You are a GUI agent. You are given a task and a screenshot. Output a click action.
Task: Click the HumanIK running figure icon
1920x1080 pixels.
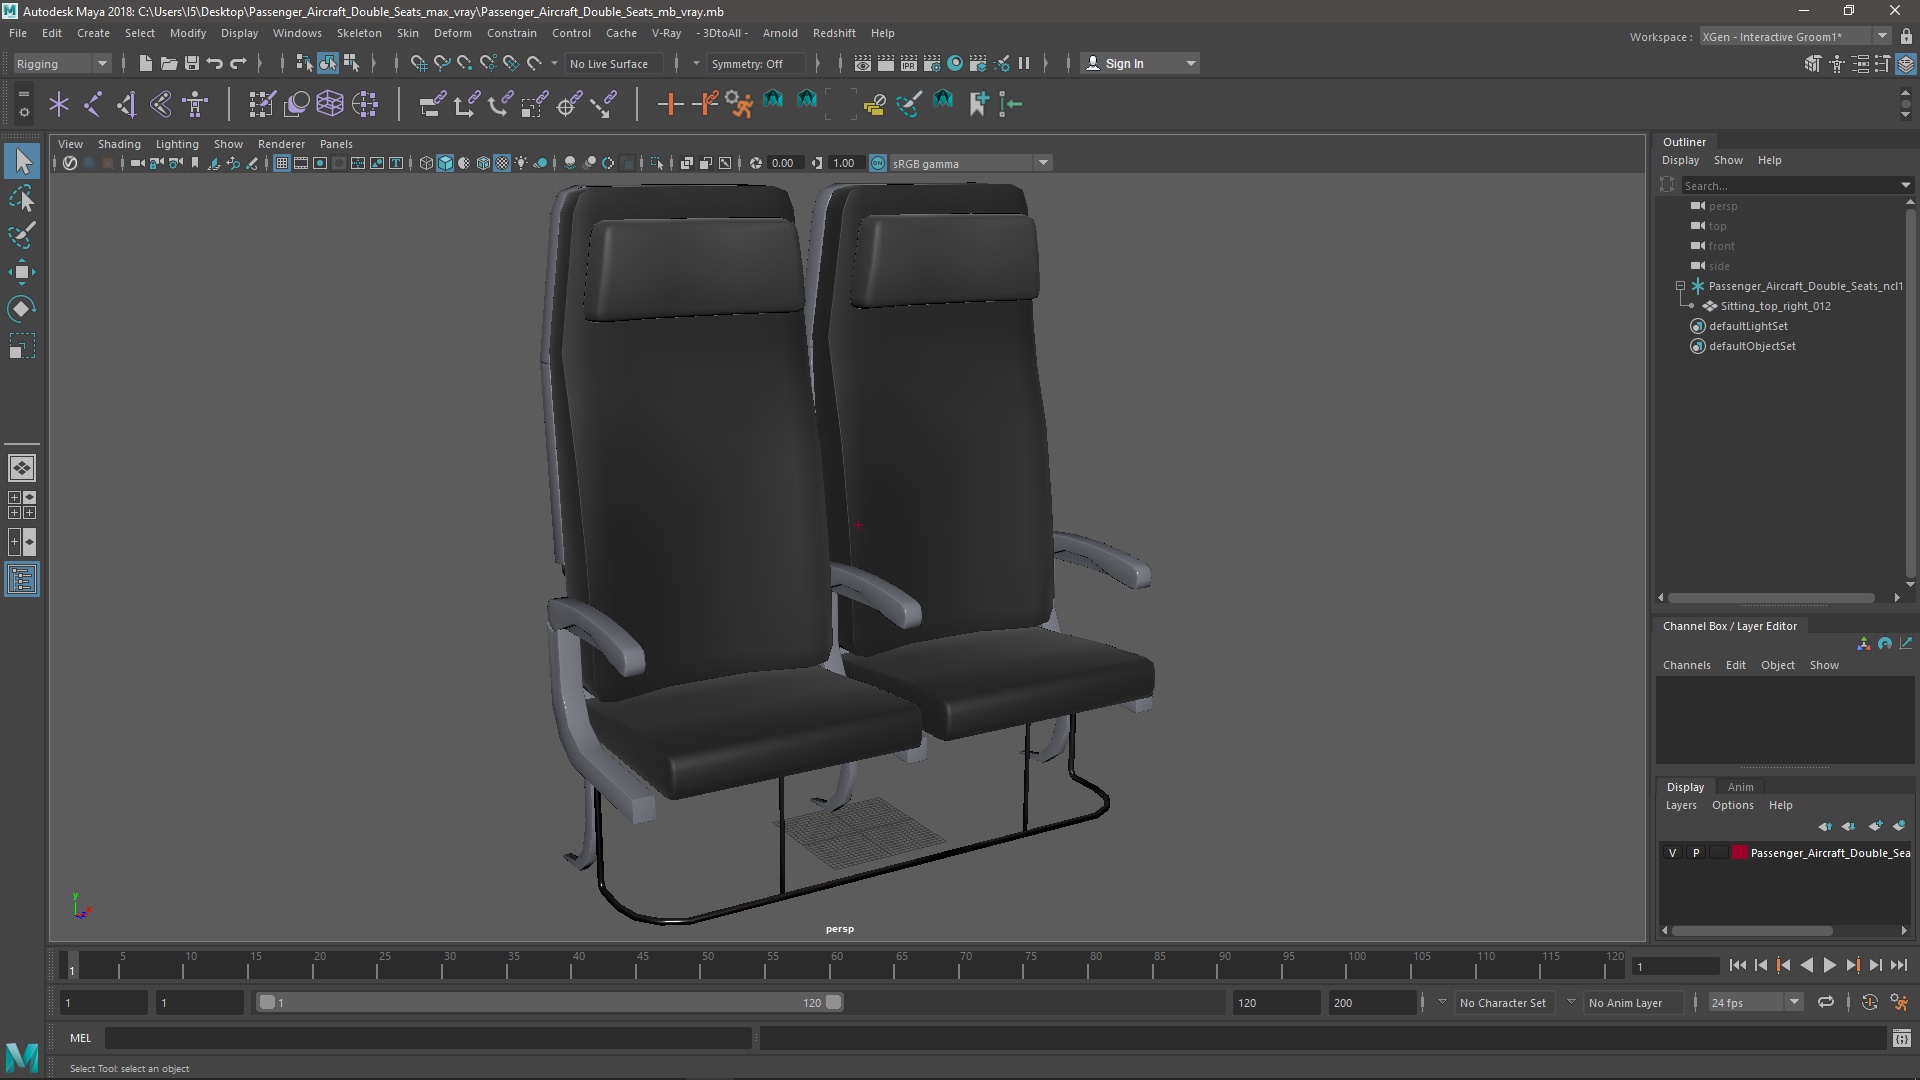[739, 104]
